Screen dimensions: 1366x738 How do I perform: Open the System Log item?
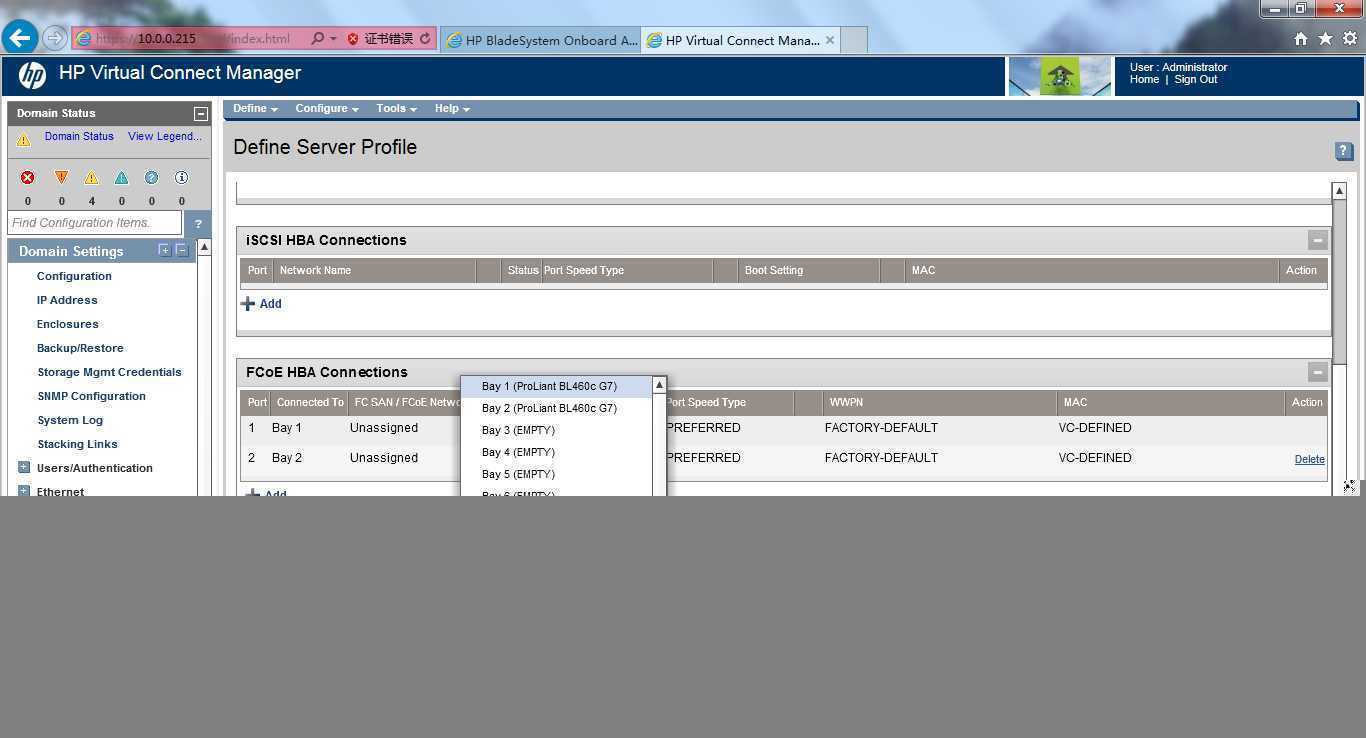tap(70, 420)
